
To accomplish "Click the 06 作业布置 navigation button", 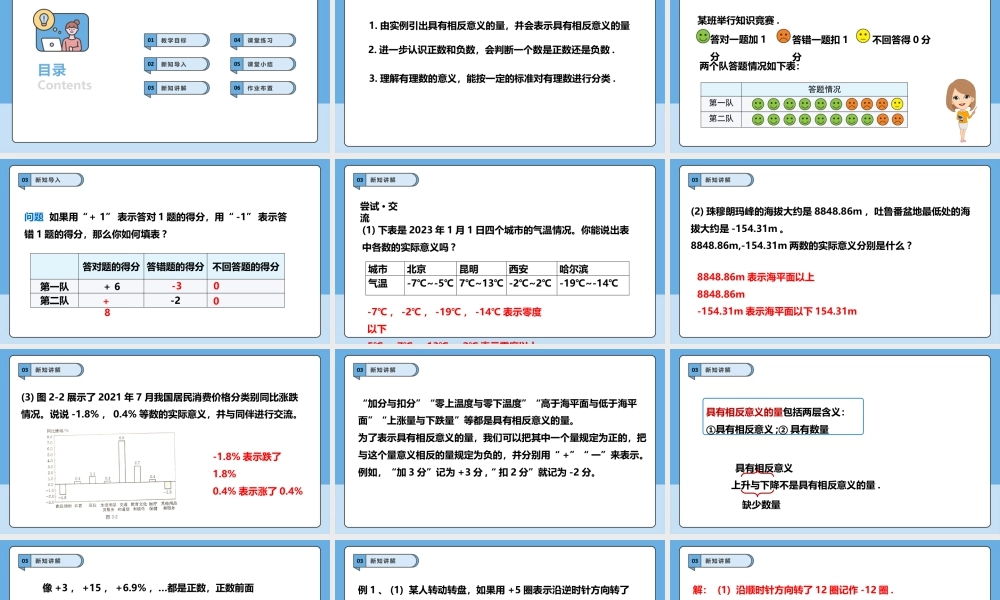I will pyautogui.click(x=264, y=87).
